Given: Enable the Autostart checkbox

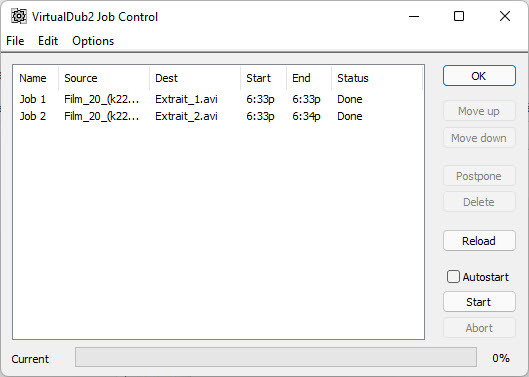Looking at the screenshot, I should (x=453, y=277).
